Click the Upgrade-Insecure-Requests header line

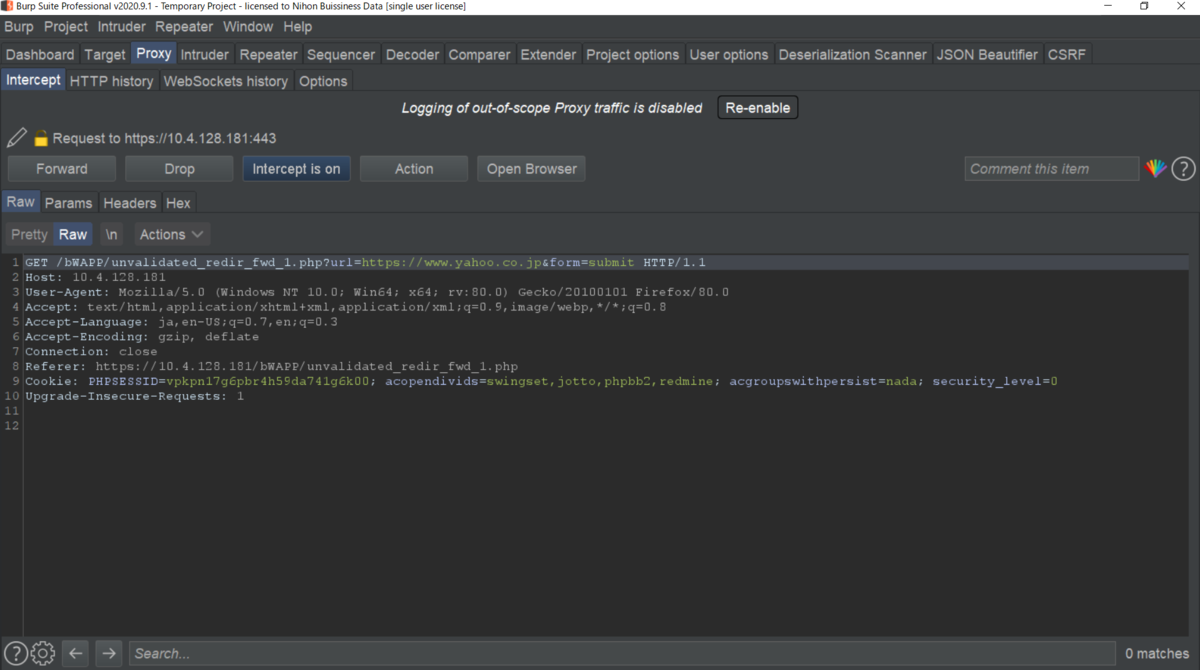(134, 397)
